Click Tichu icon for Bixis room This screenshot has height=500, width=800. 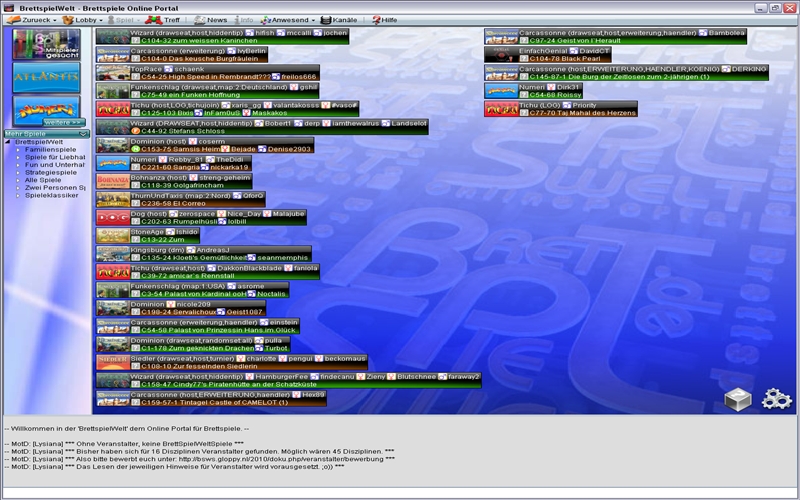tap(113, 109)
